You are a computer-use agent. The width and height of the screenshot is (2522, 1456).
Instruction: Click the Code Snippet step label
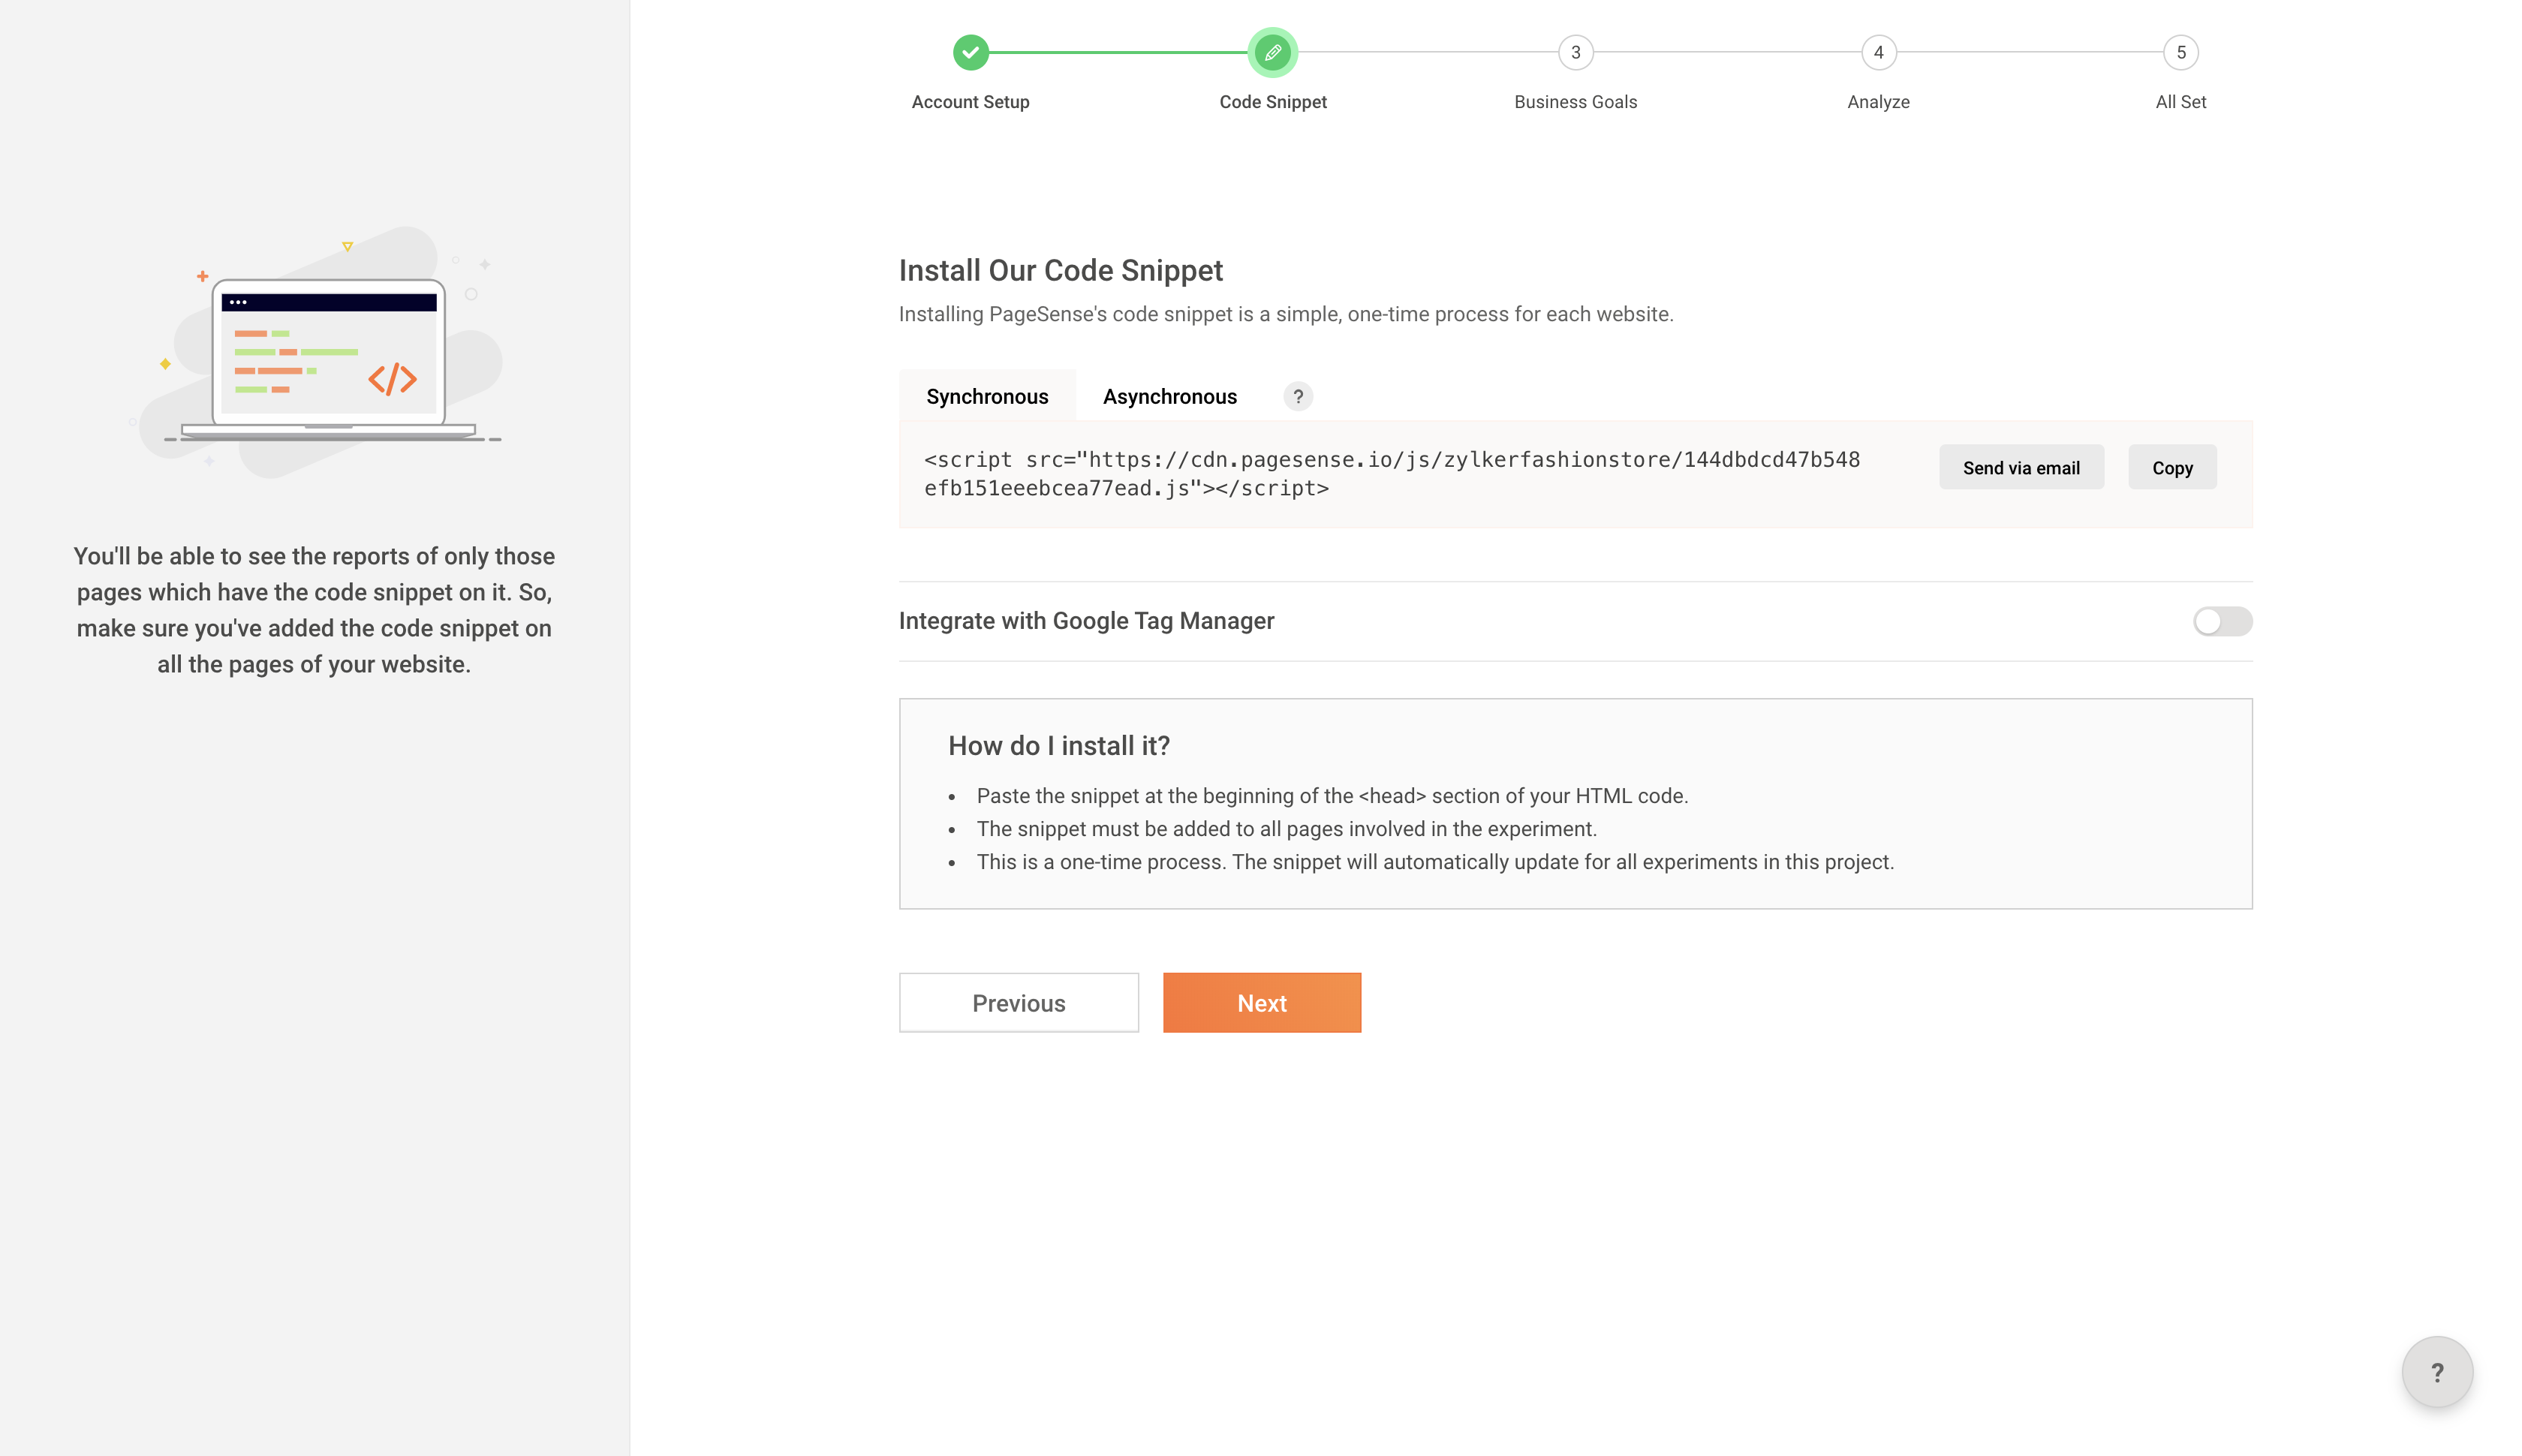[x=1272, y=101]
